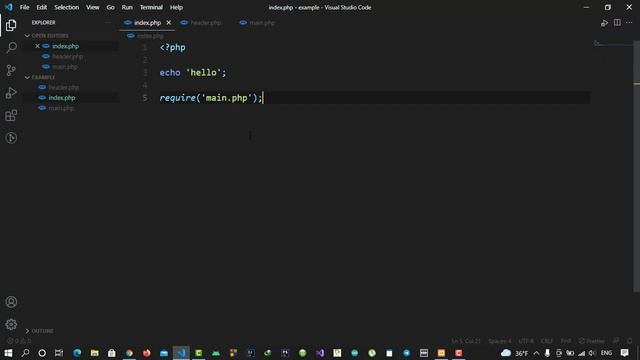Open Firefox from the taskbar
The height and width of the screenshot is (360, 640).
click(x=147, y=353)
